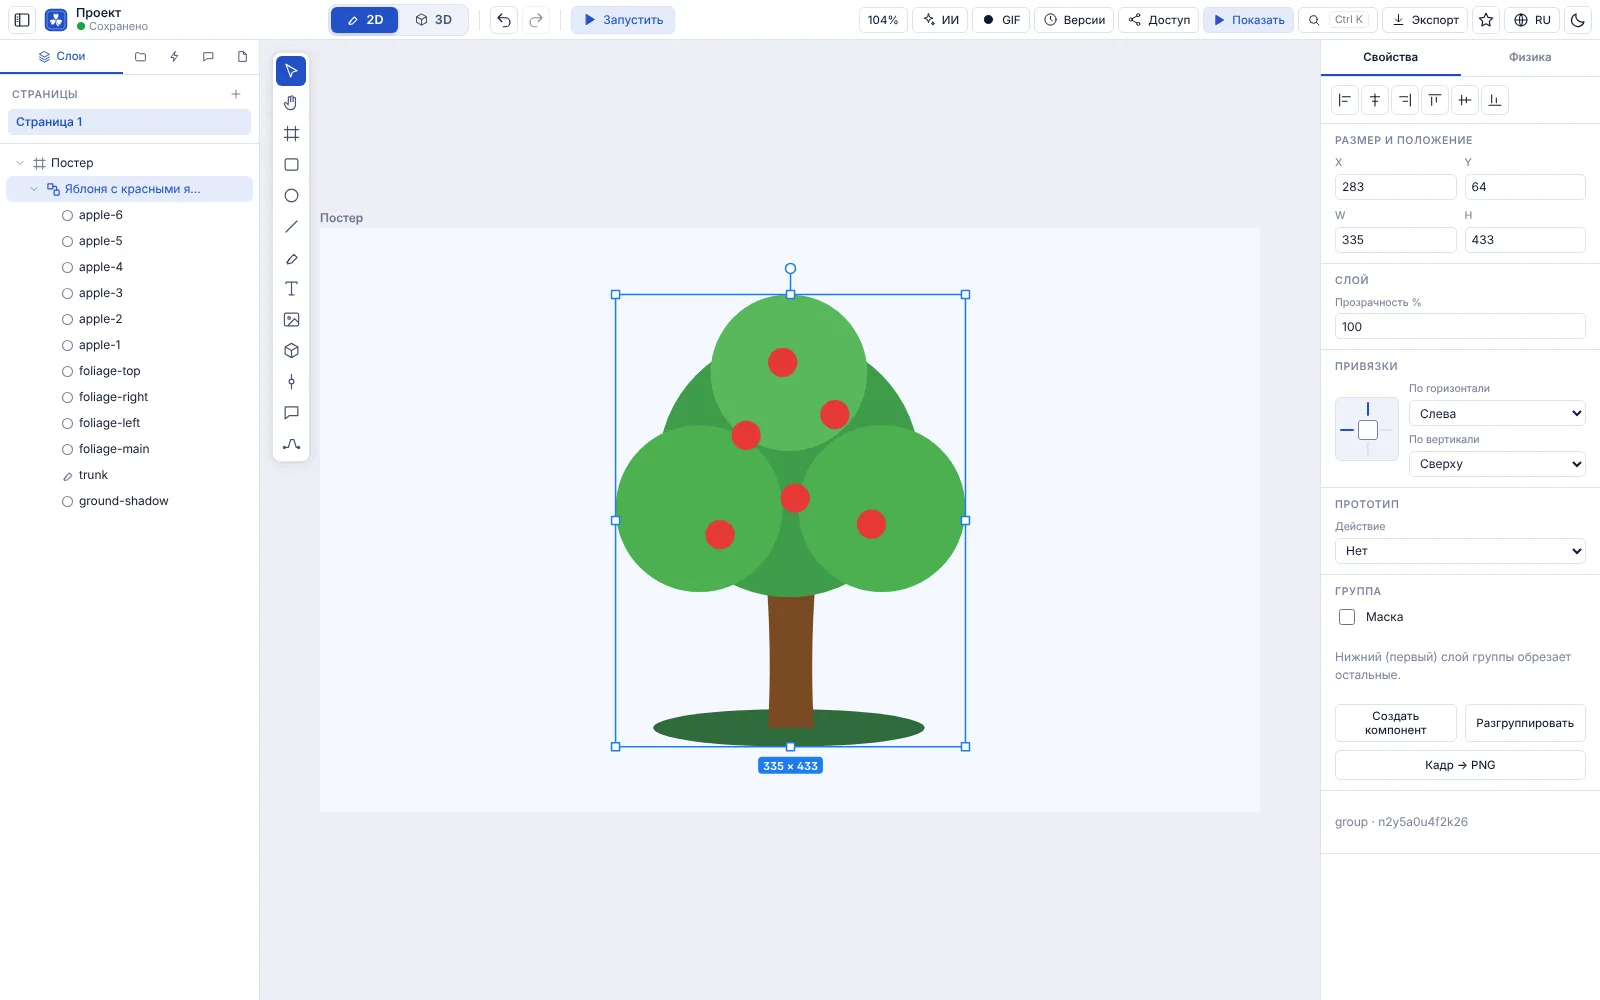The height and width of the screenshot is (1000, 1600).
Task: Open the Действие Нет dropdown
Action: 1460,551
